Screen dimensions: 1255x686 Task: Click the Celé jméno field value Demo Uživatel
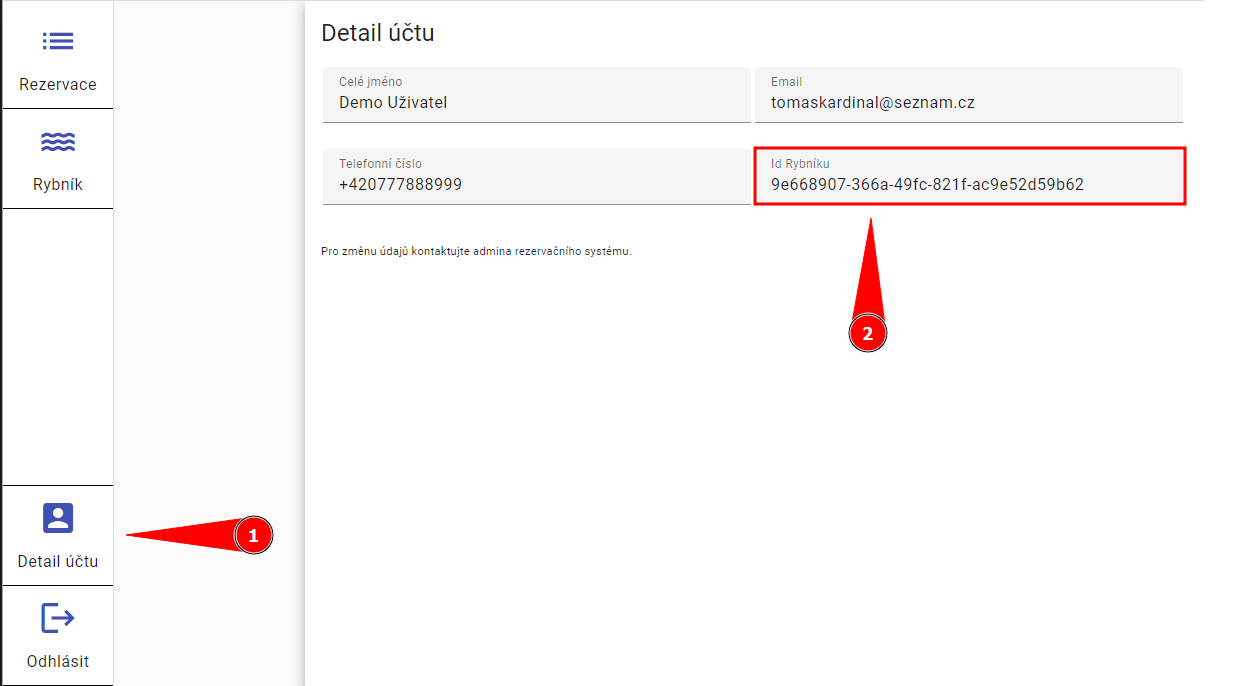click(x=392, y=102)
